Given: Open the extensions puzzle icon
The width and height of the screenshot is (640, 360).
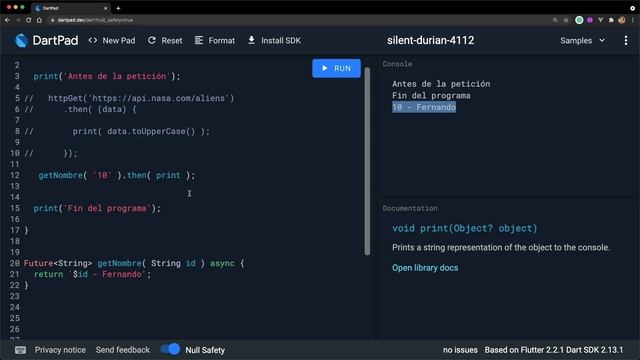Looking at the screenshot, I should tap(611, 20).
